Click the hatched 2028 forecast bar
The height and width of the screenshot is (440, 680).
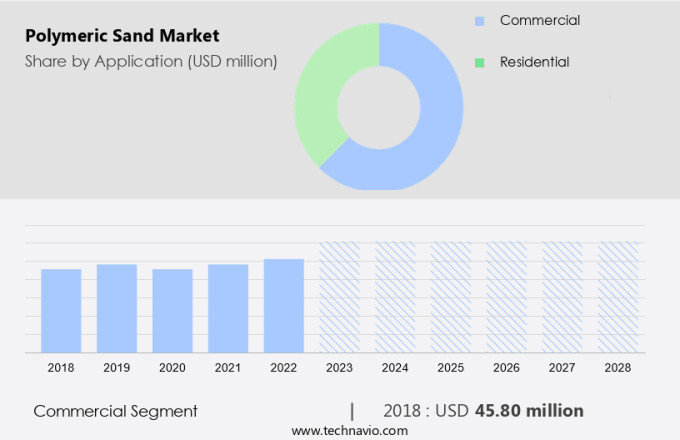point(618,297)
